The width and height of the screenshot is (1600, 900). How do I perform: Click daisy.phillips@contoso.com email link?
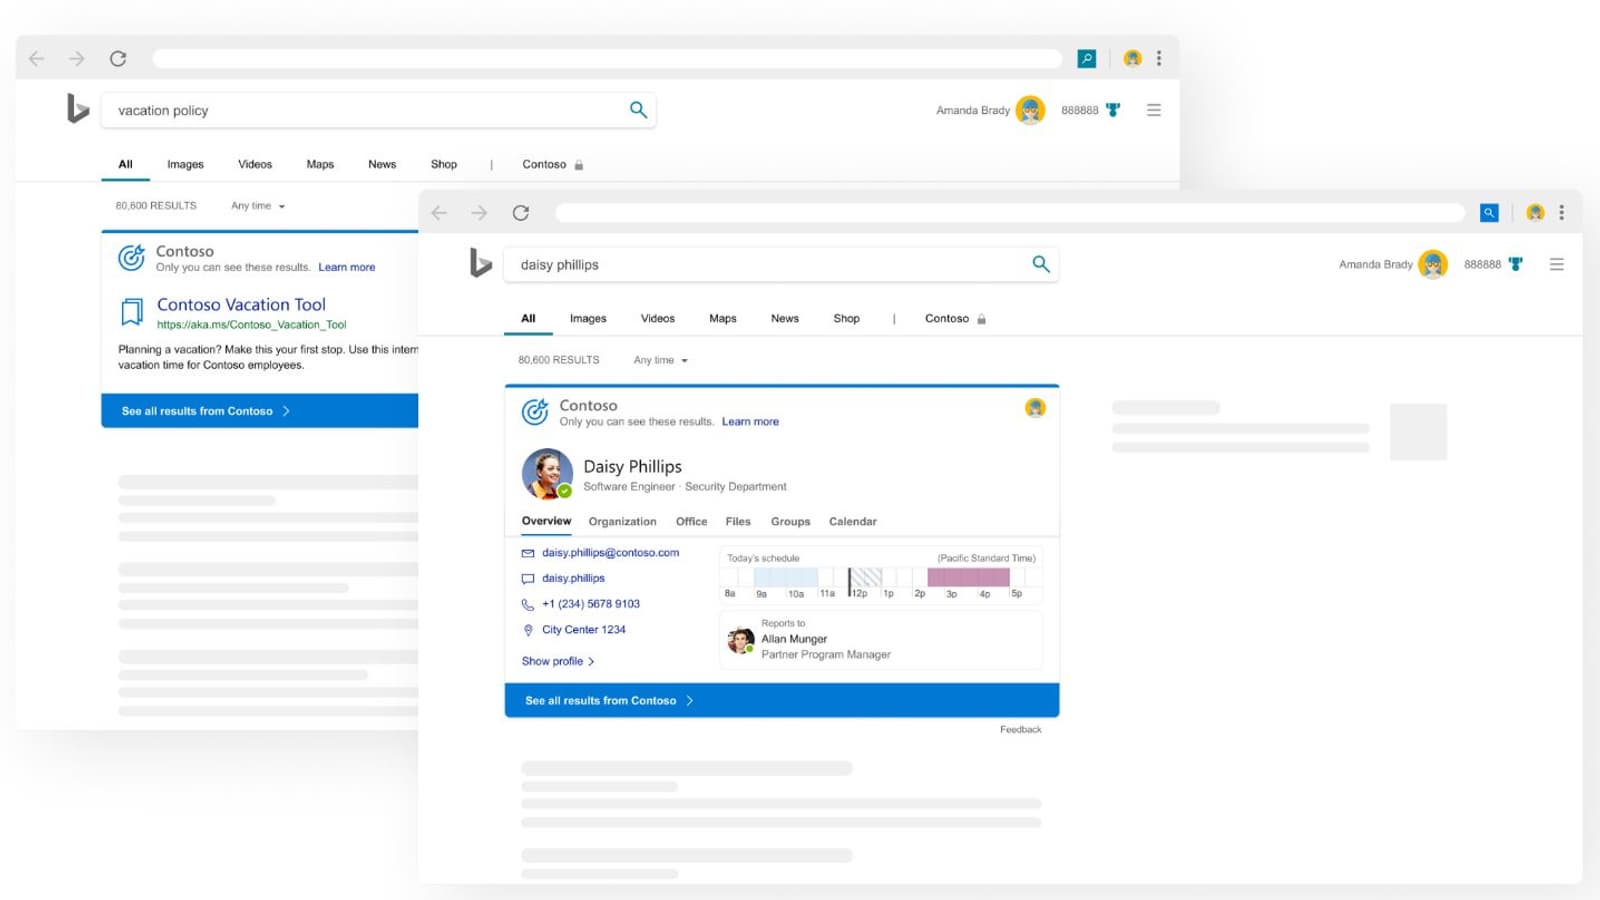(610, 552)
